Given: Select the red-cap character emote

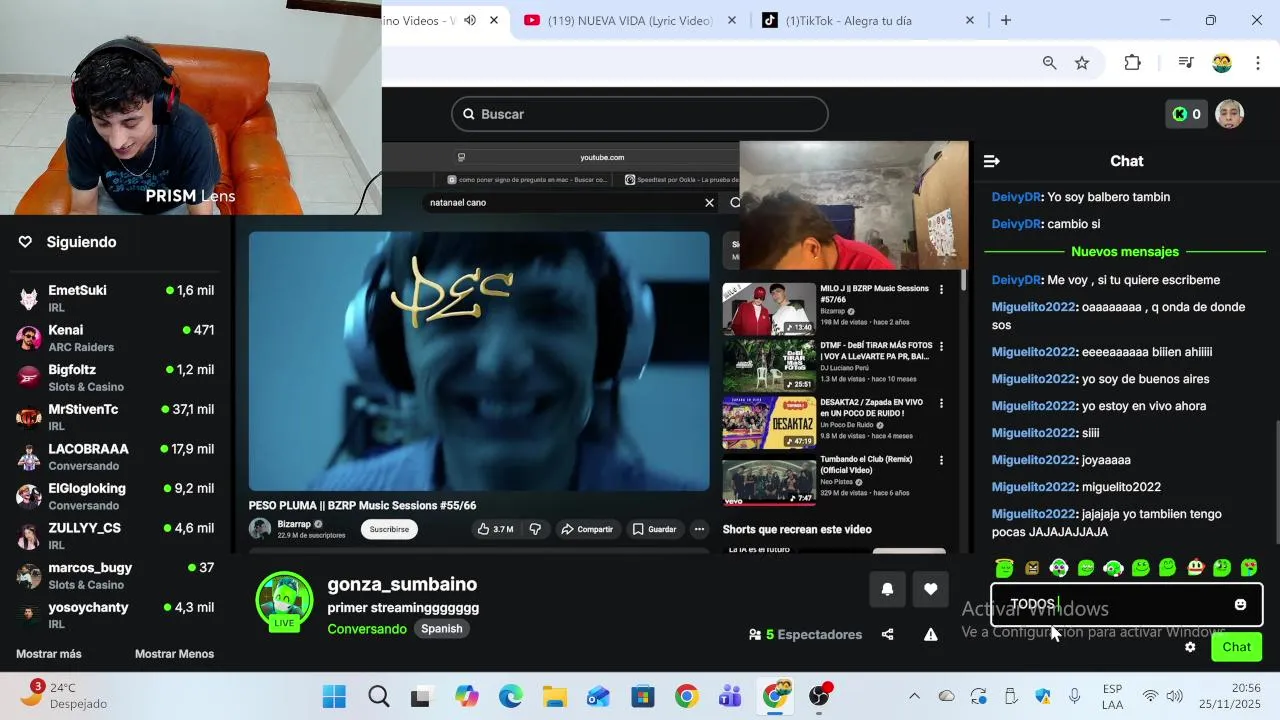Looking at the screenshot, I should click(1195, 568).
